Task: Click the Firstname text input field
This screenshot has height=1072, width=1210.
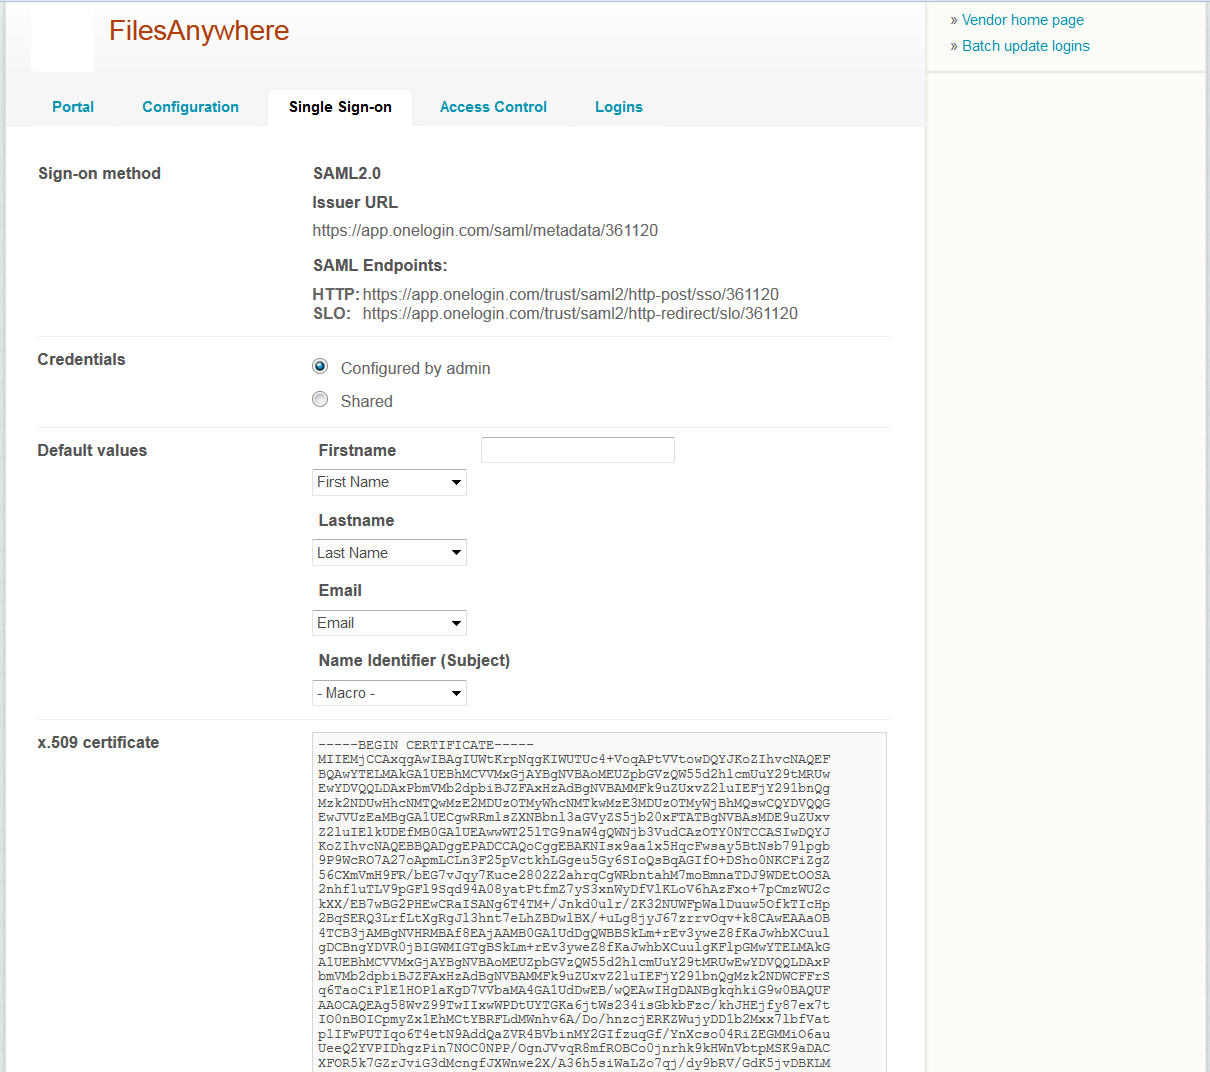Action: 578,450
